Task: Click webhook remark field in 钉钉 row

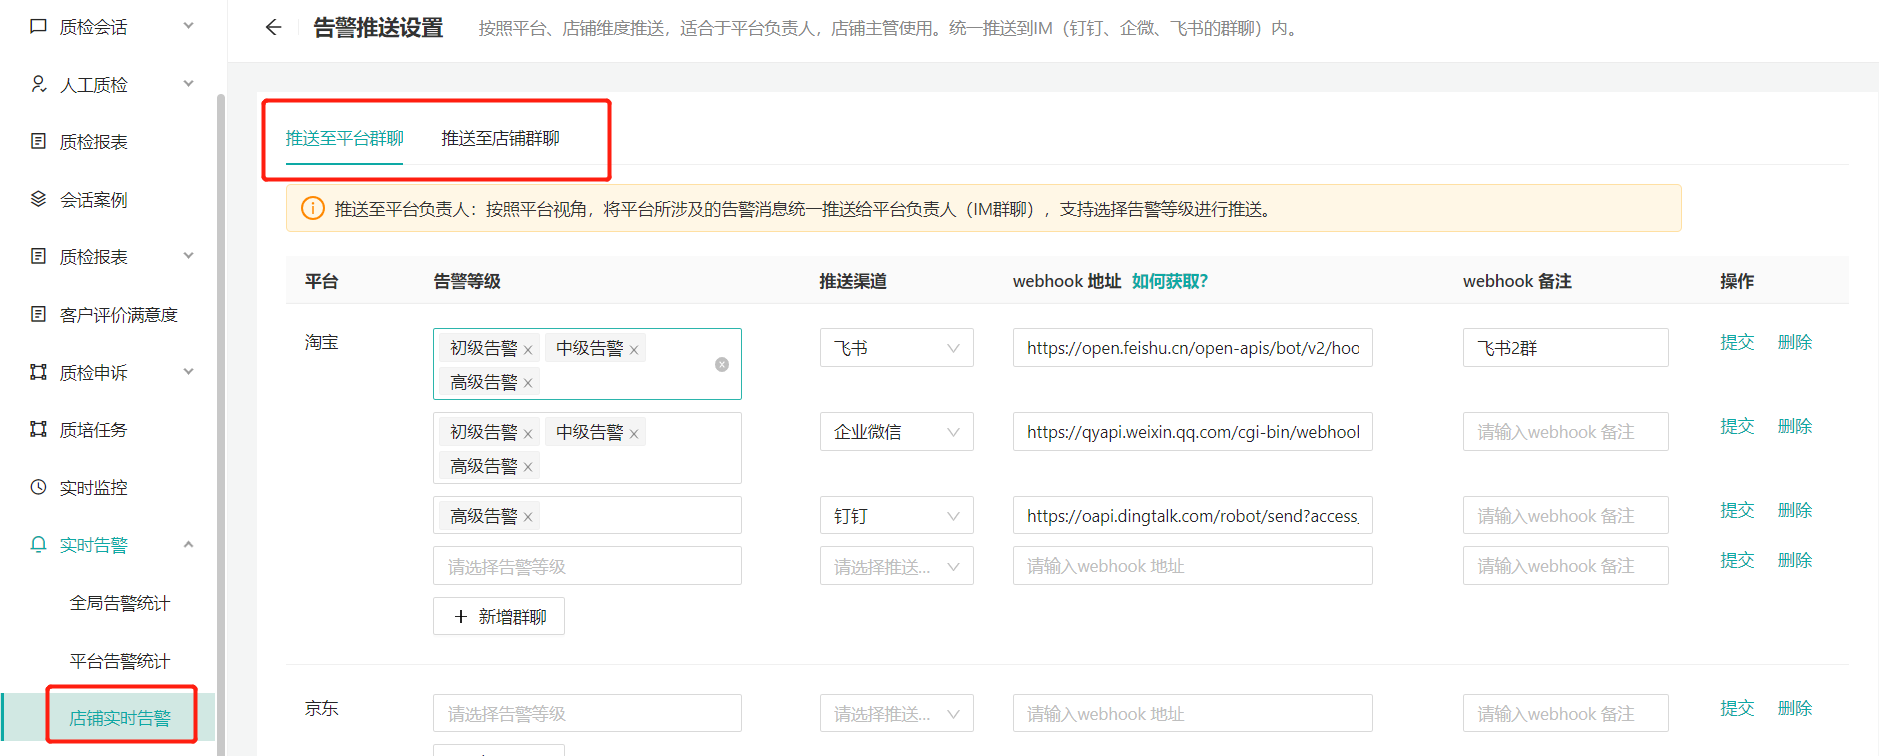Action: [1566, 516]
